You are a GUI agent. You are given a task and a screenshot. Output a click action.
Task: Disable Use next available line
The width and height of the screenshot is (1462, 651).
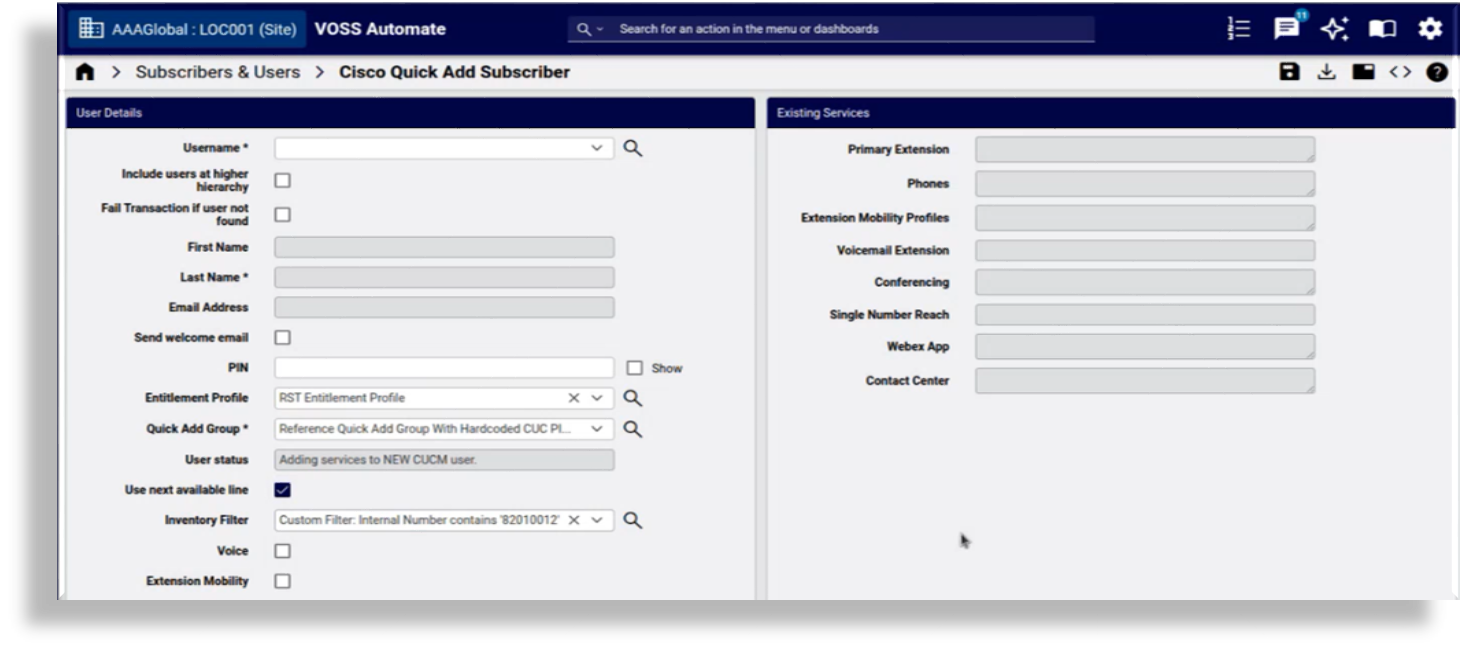point(283,490)
